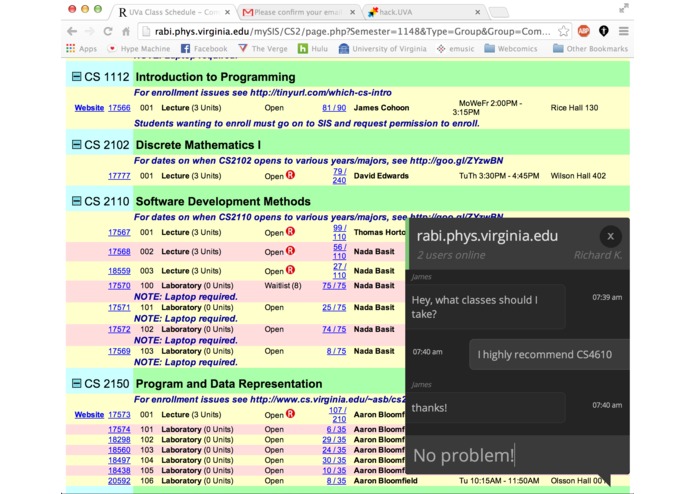Open the Webcomics bookmarks folder
Image resolution: width=695 pixels, height=494 pixels.
[511, 49]
